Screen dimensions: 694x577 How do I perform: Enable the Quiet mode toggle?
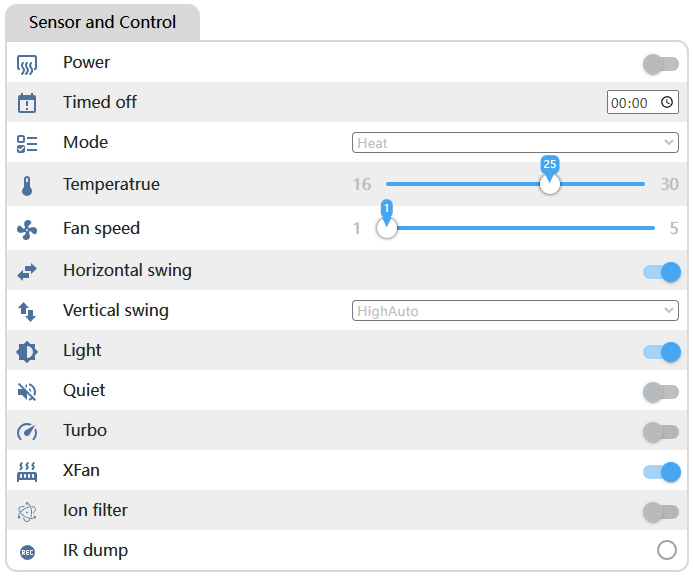(661, 392)
